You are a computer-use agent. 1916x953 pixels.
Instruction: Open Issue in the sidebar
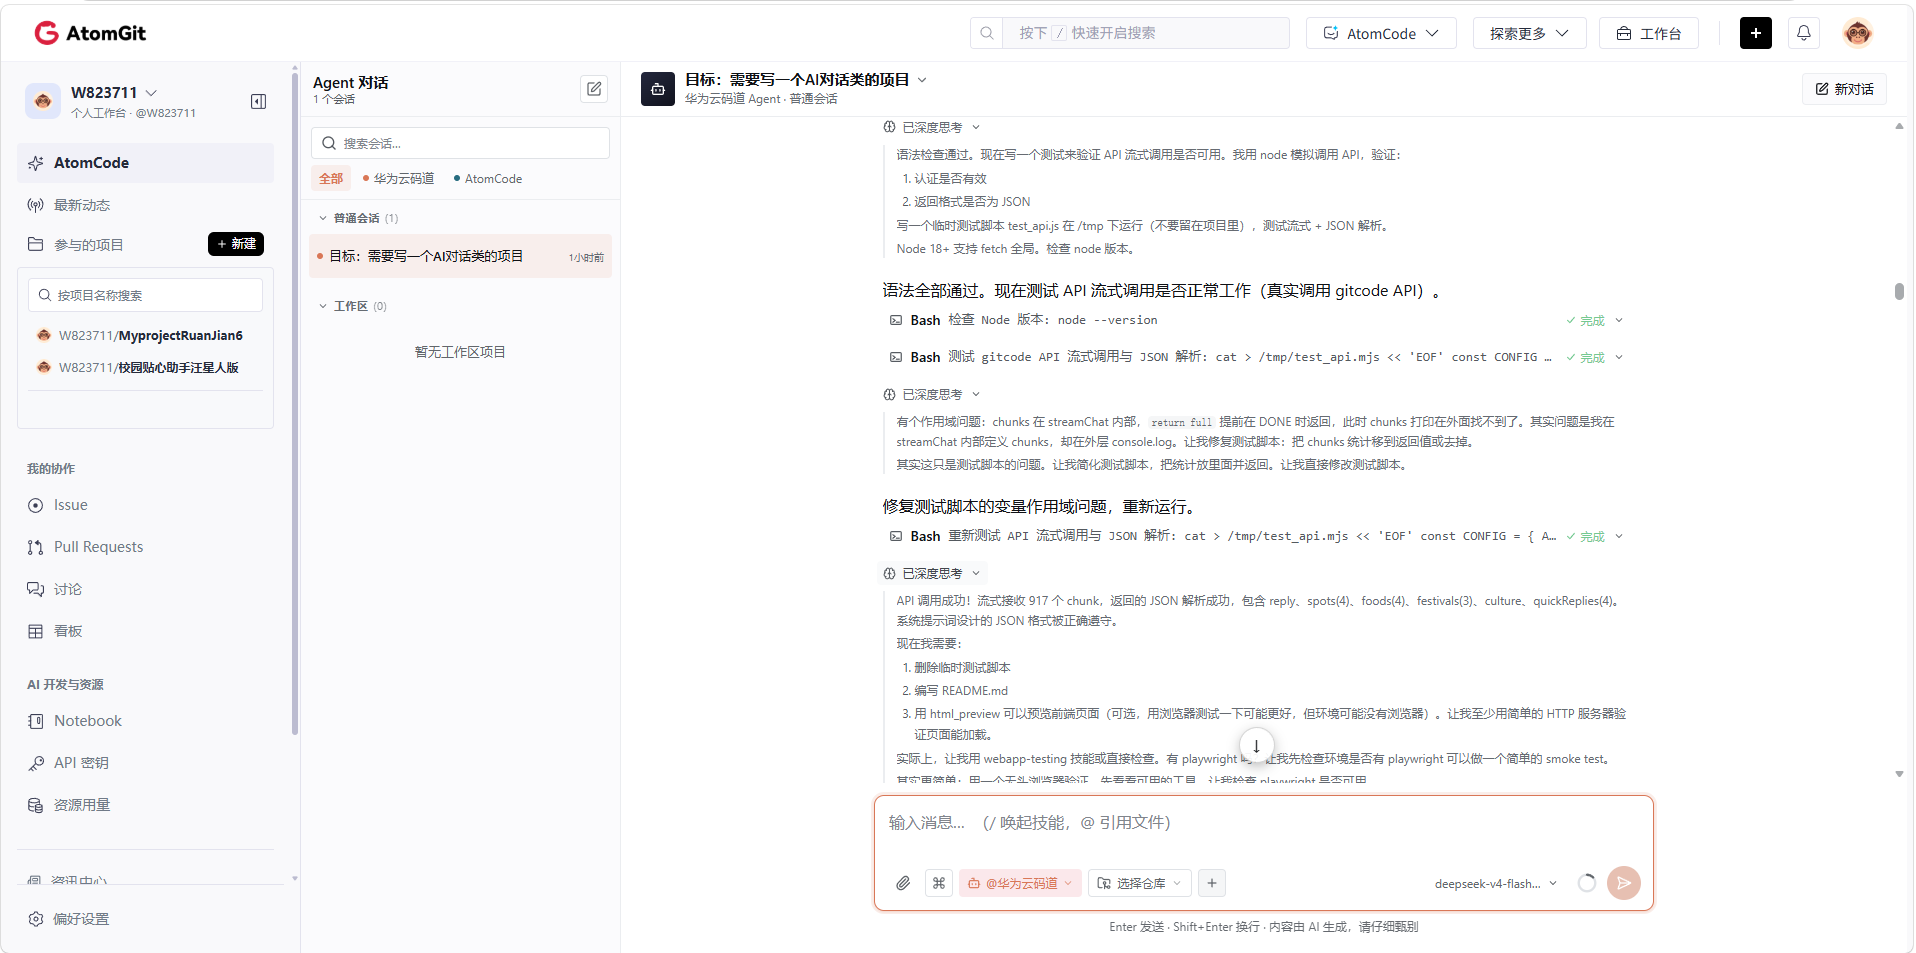pos(70,505)
